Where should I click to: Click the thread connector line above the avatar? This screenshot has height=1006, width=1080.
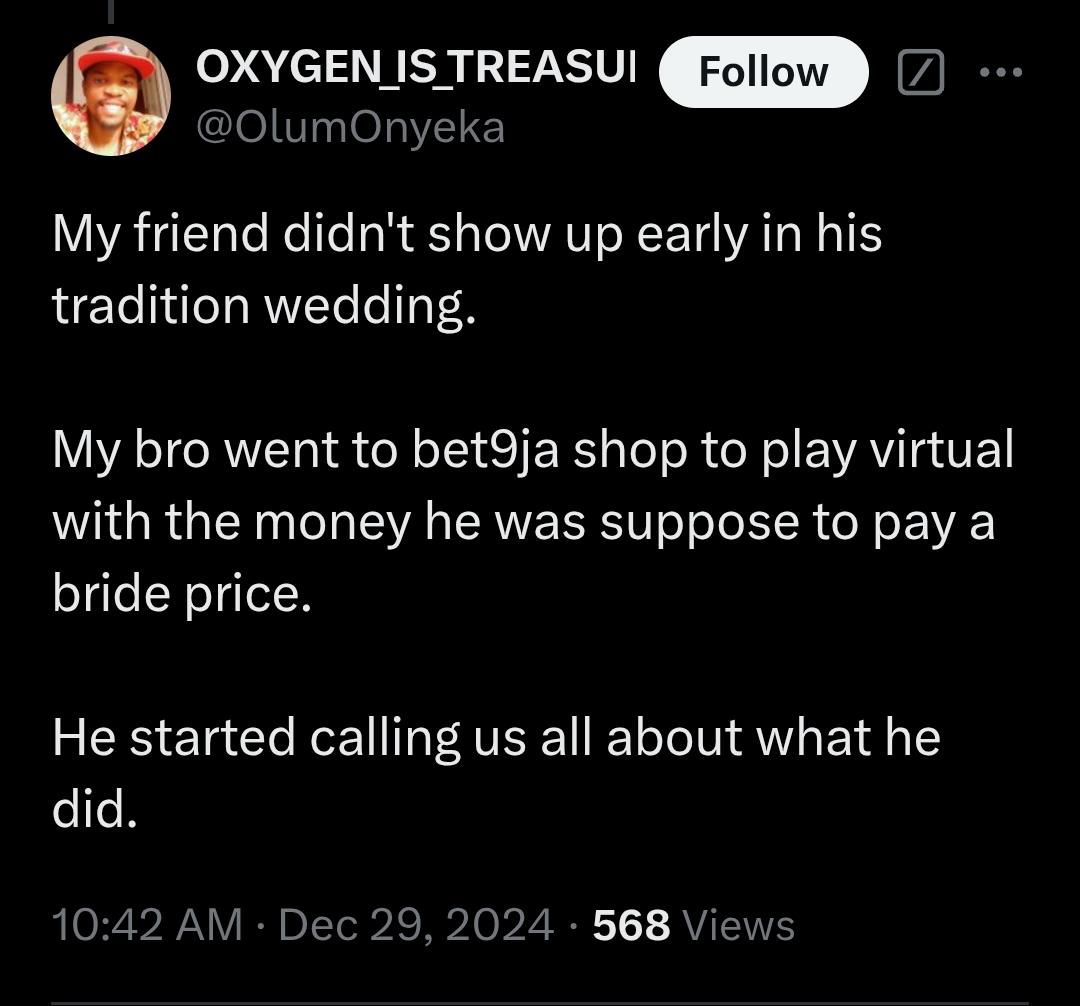111,10
